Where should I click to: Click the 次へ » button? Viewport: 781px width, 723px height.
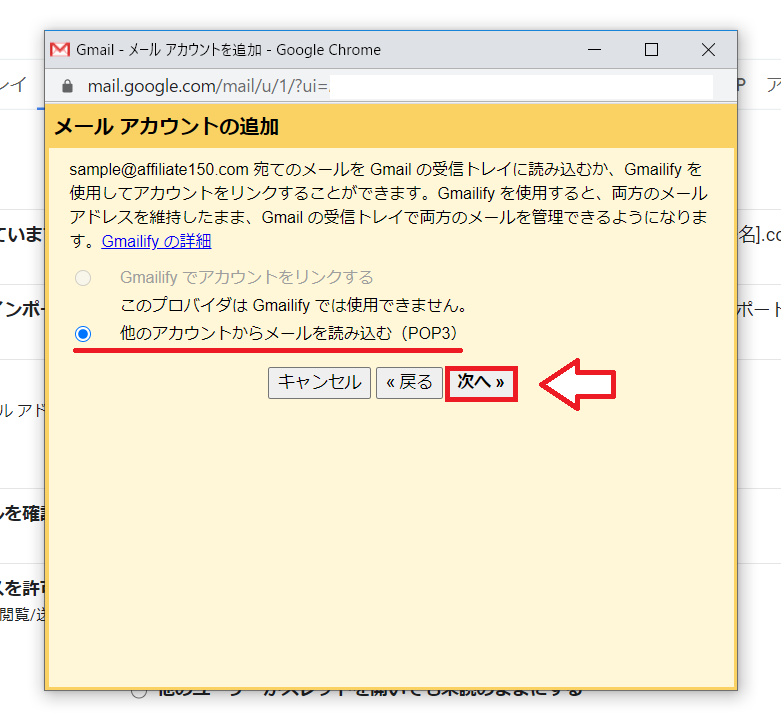(481, 383)
